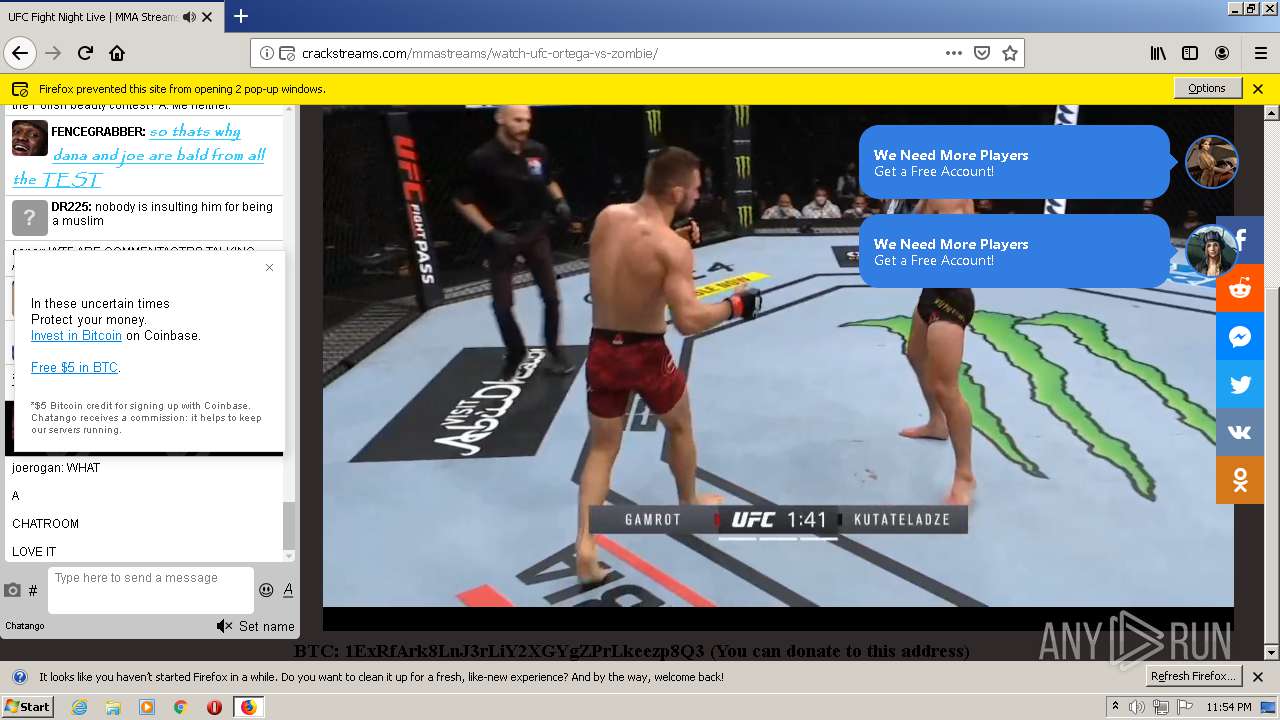
Task: Open a new browser tab
Action: coord(241,16)
